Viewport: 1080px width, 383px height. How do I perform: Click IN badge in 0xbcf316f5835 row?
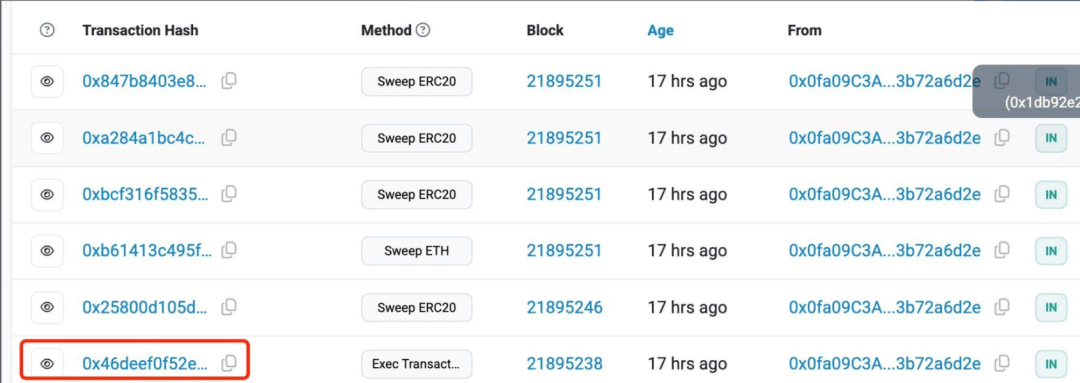(1051, 194)
